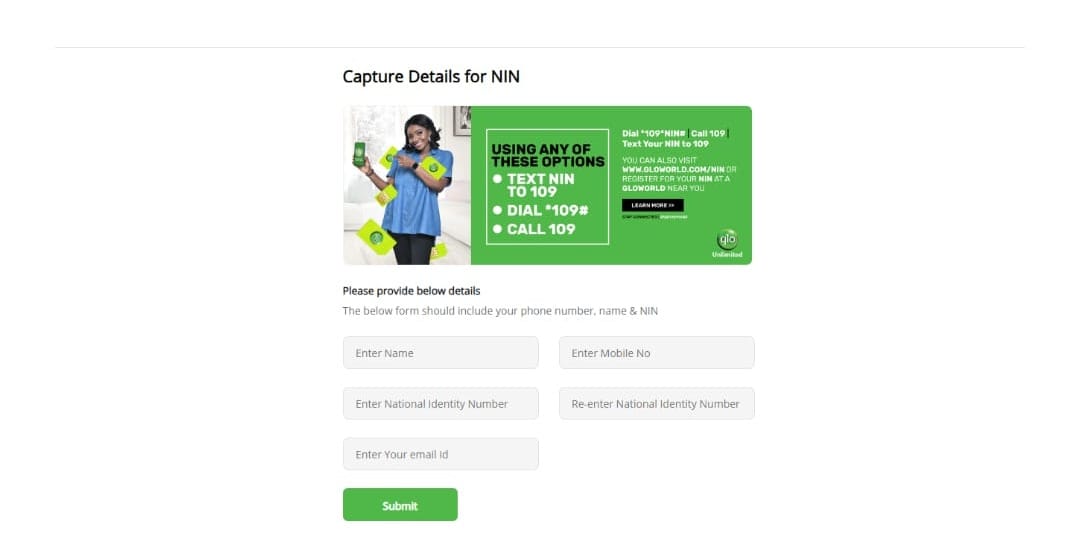The height and width of the screenshot is (549, 1080).
Task: Click the Capture Details for NIN heading
Action: point(431,76)
